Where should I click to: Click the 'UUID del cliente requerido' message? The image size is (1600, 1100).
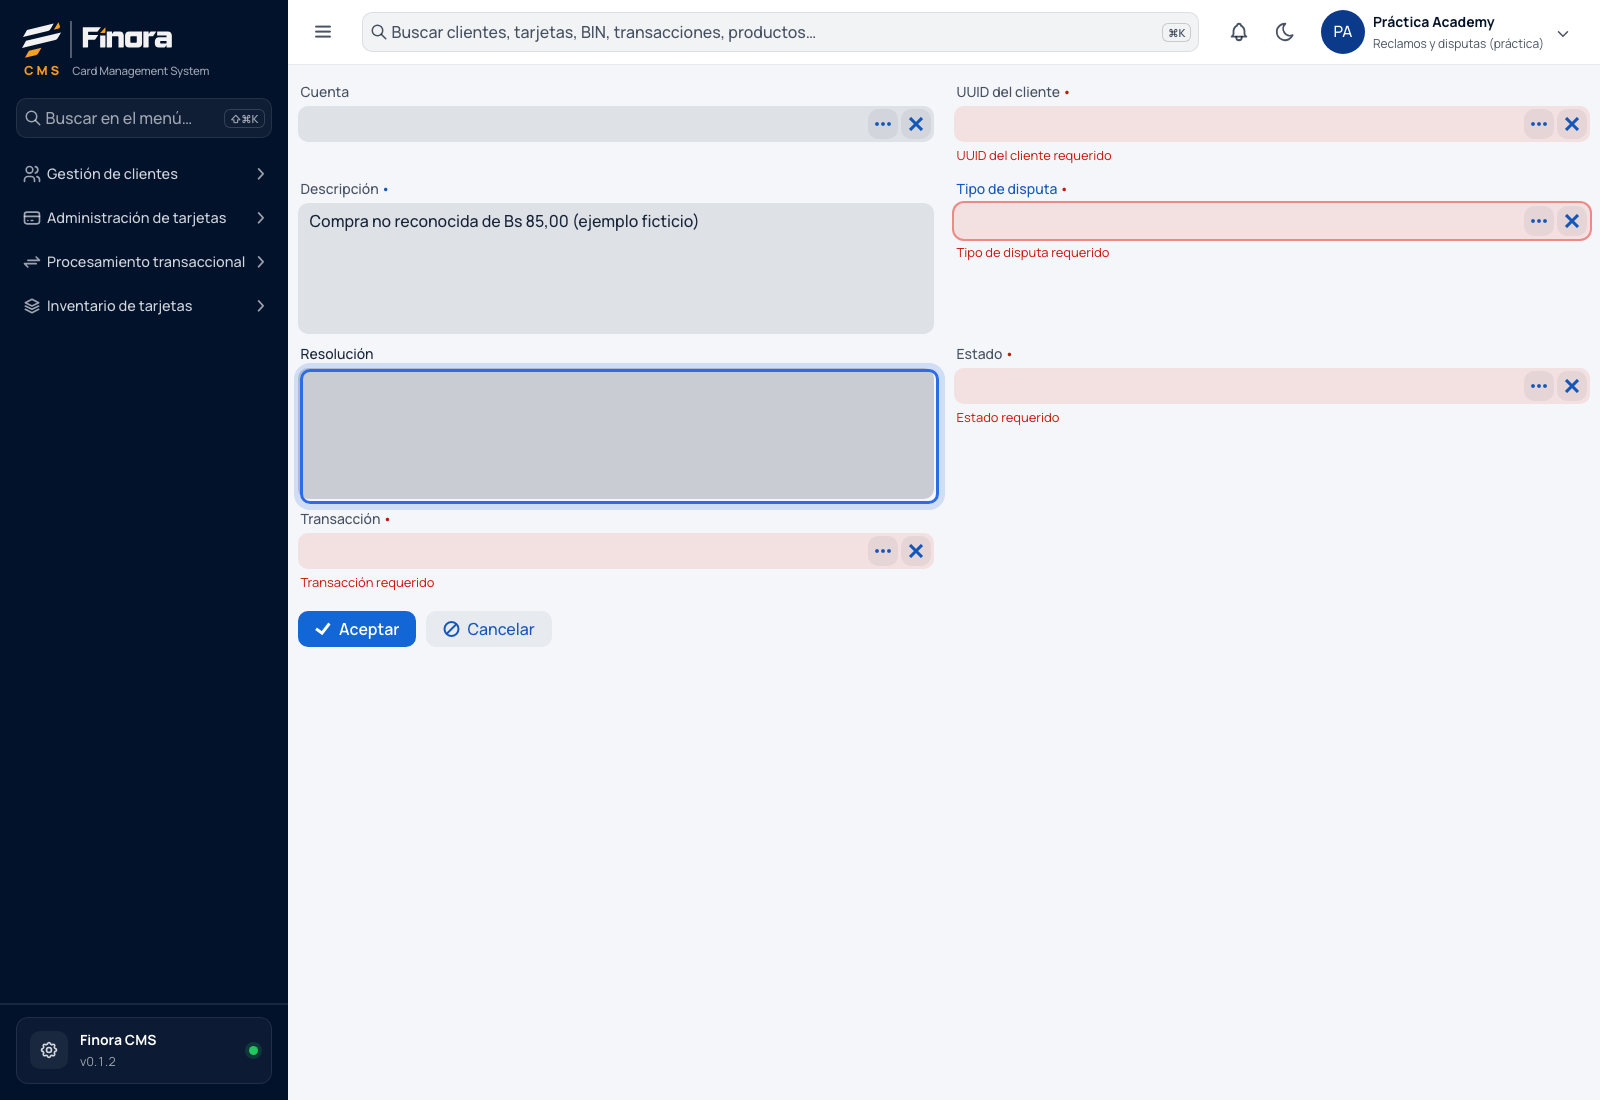(1034, 156)
